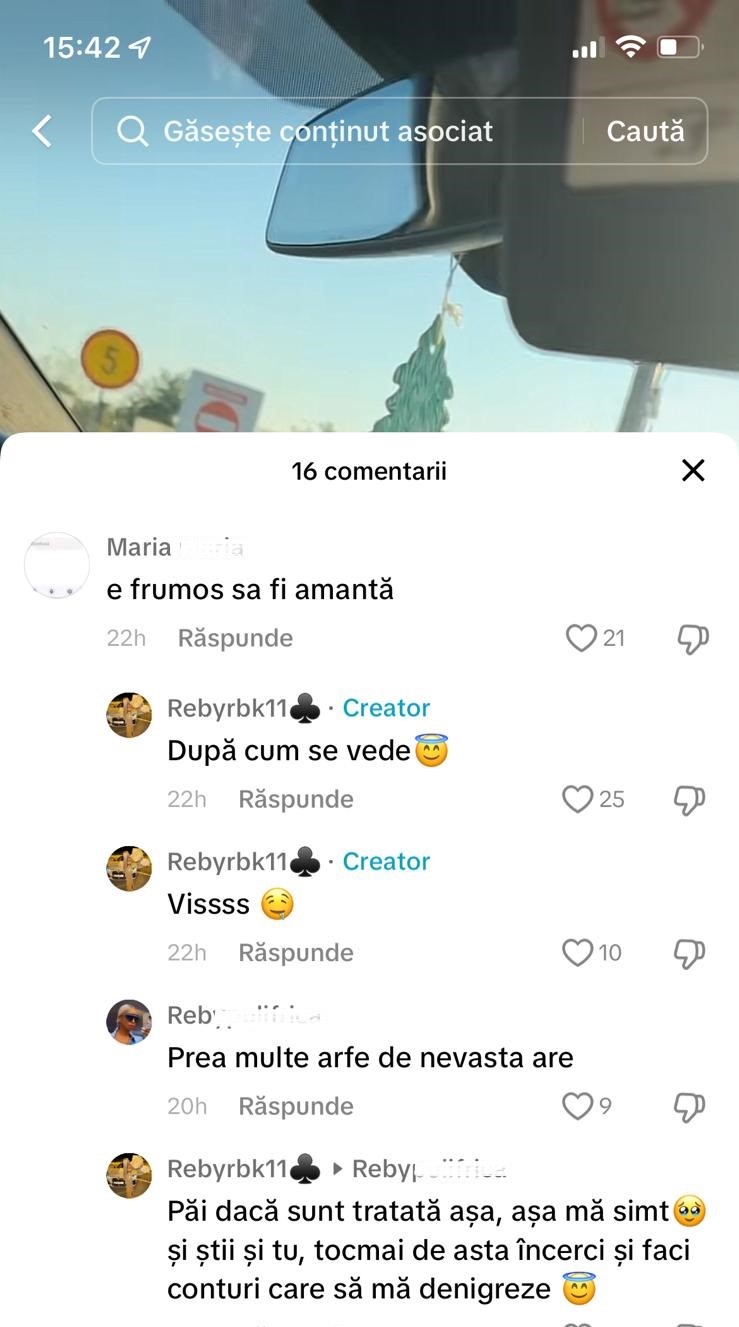Close the comments panel
739x1327 pixels.
(693, 471)
